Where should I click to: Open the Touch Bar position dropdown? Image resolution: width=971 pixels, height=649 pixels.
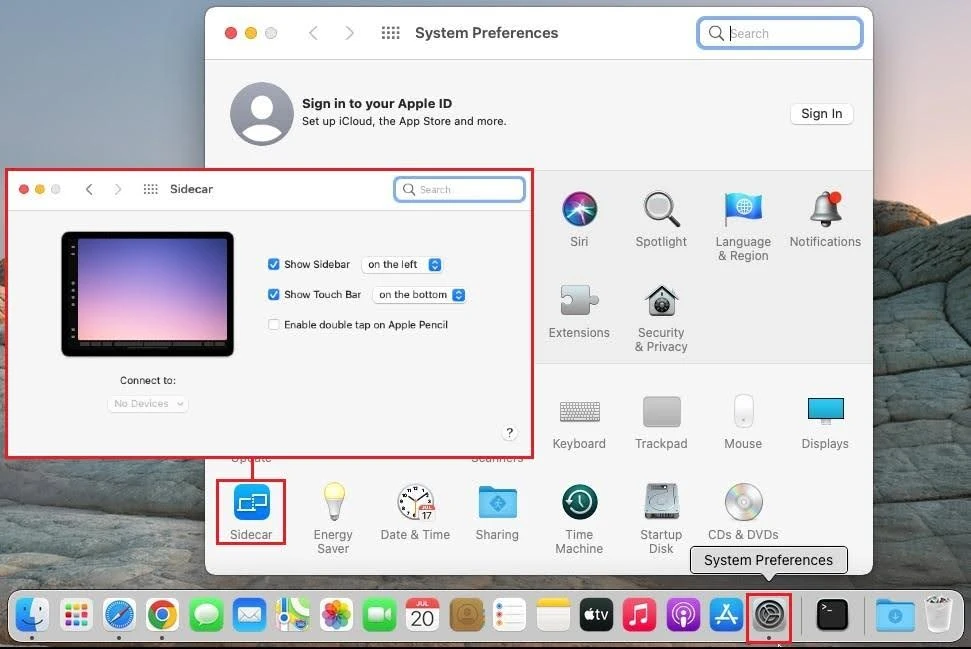pos(419,294)
